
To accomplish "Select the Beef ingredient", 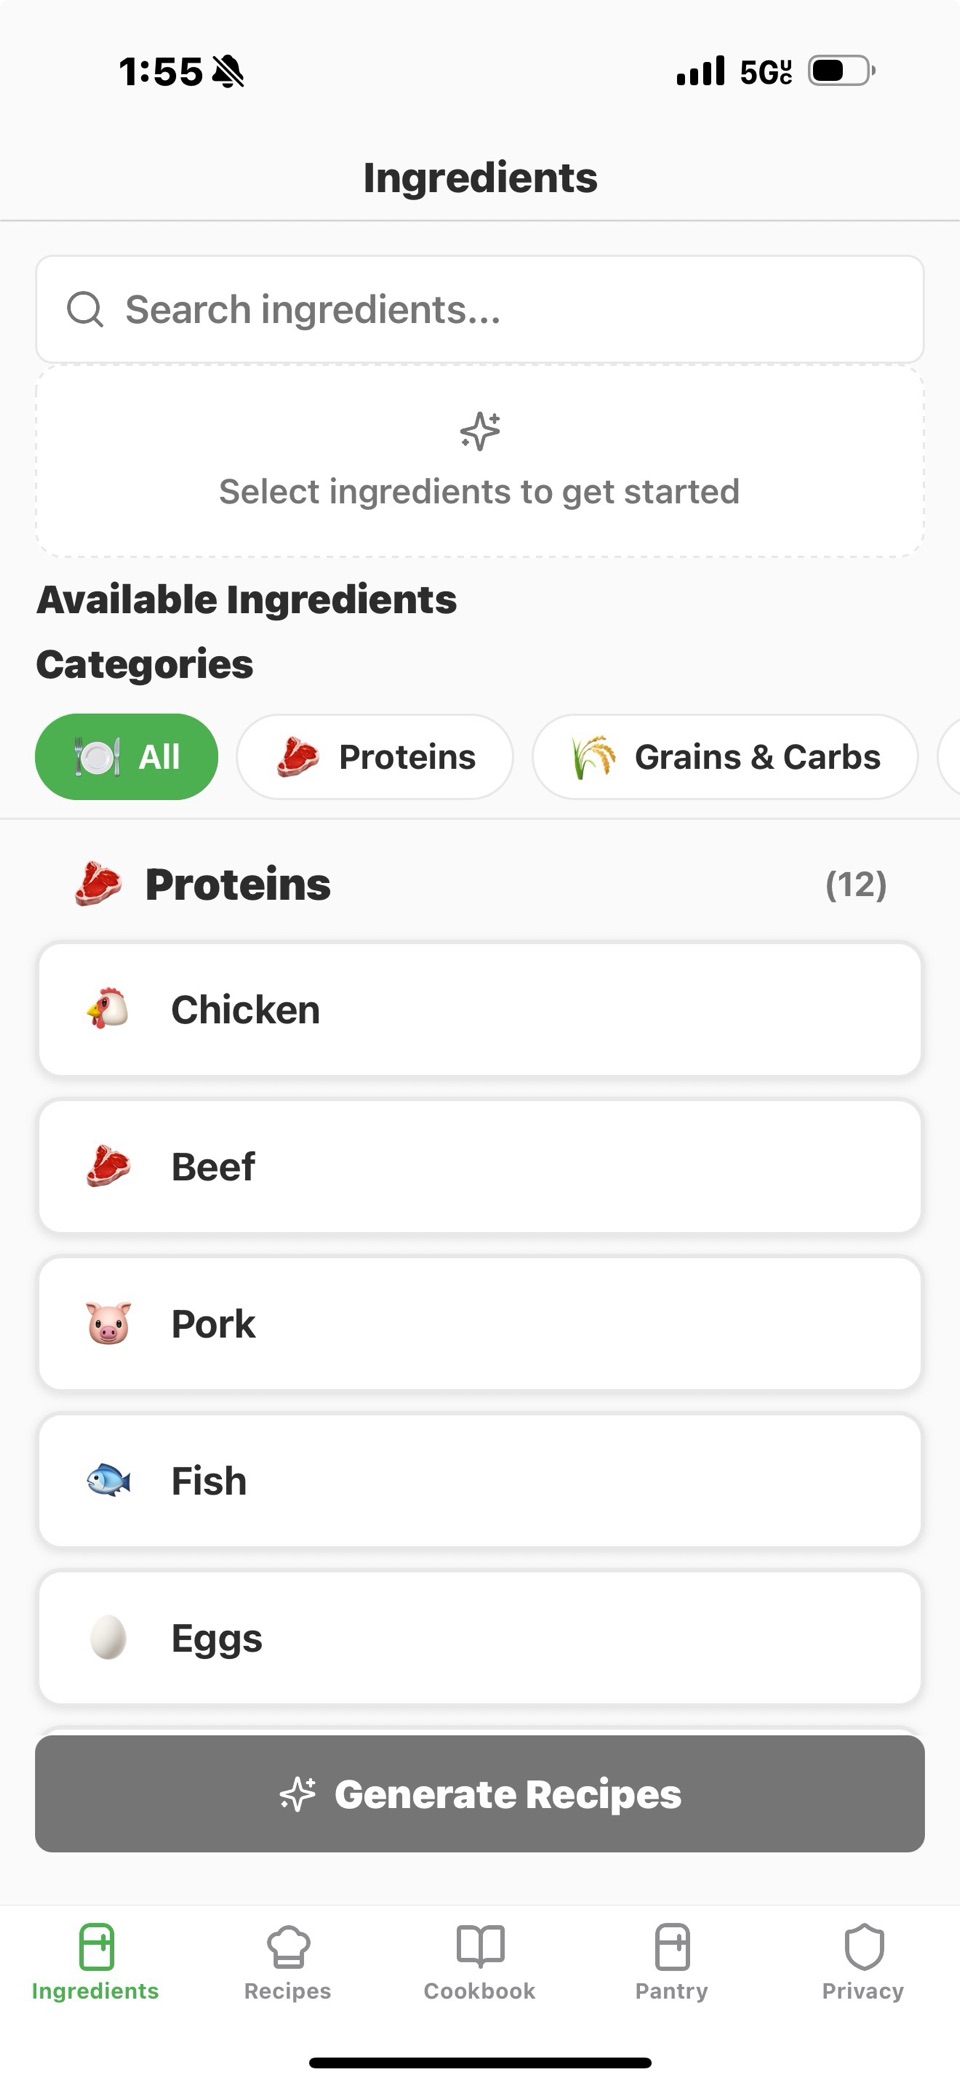I will click(x=480, y=1166).
